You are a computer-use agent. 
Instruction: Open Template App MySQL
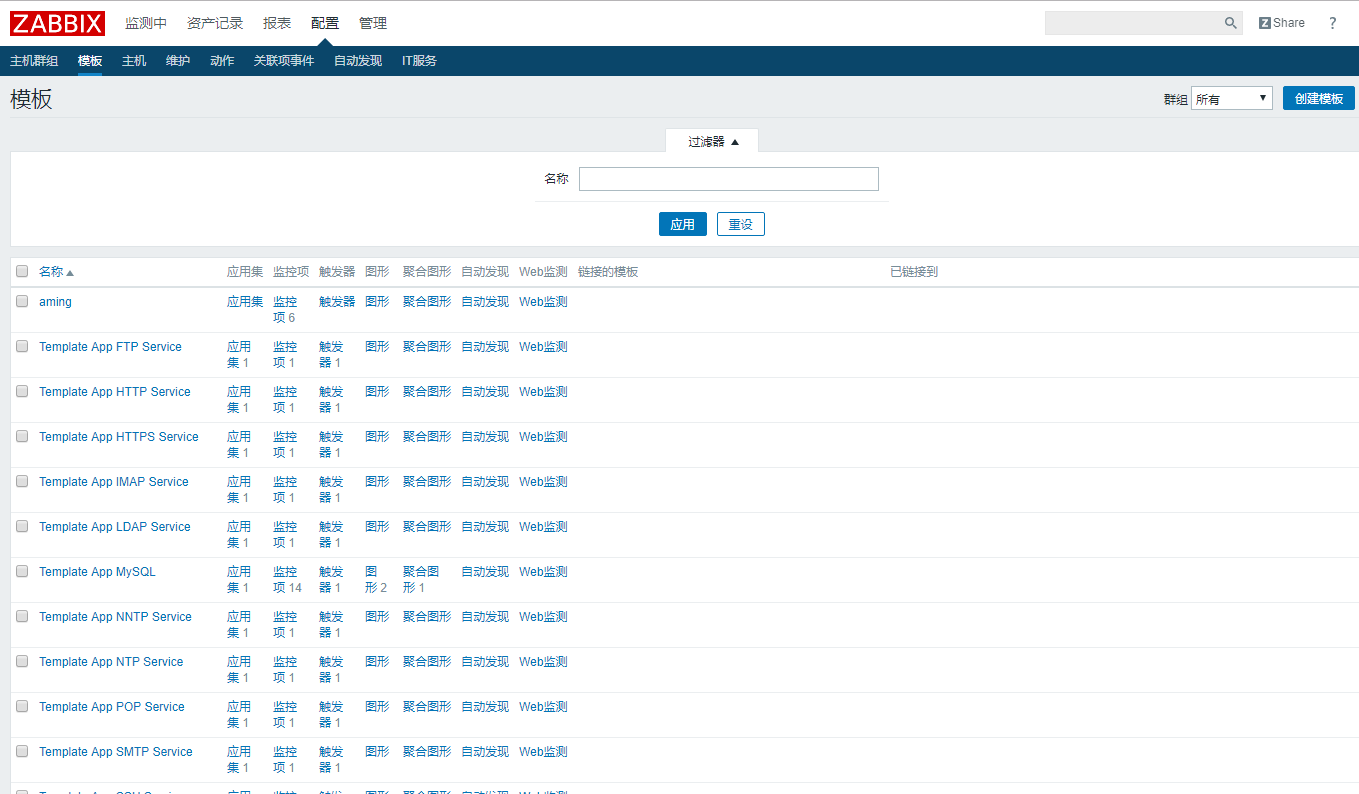[97, 572]
